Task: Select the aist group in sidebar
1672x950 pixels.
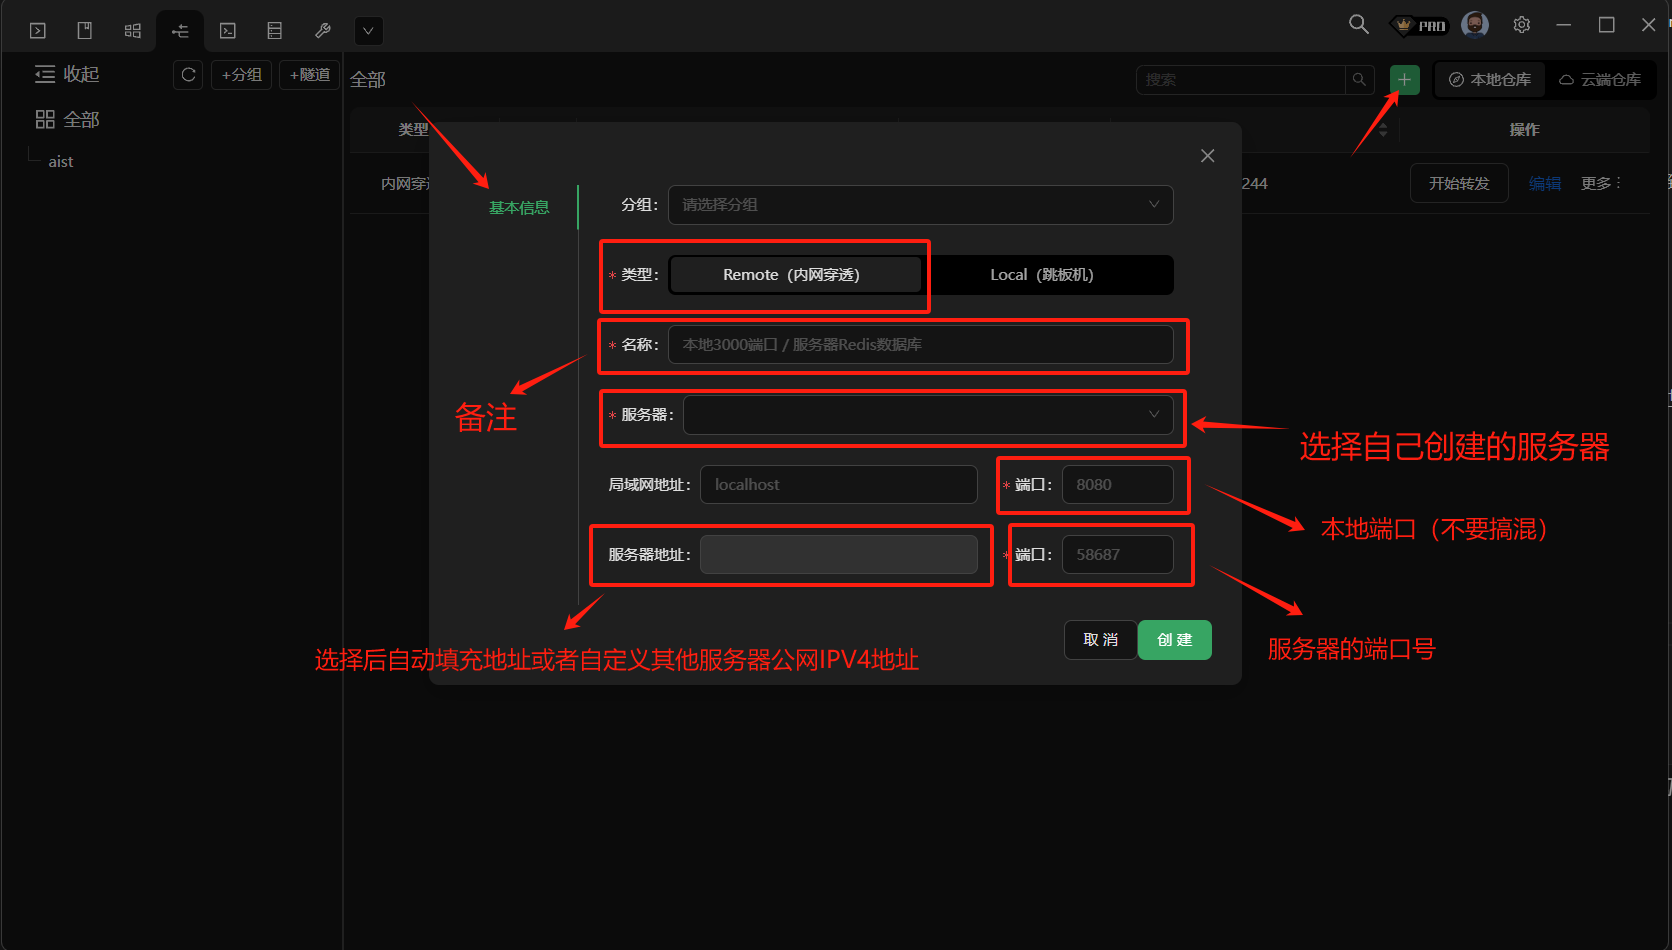Action: point(61,162)
